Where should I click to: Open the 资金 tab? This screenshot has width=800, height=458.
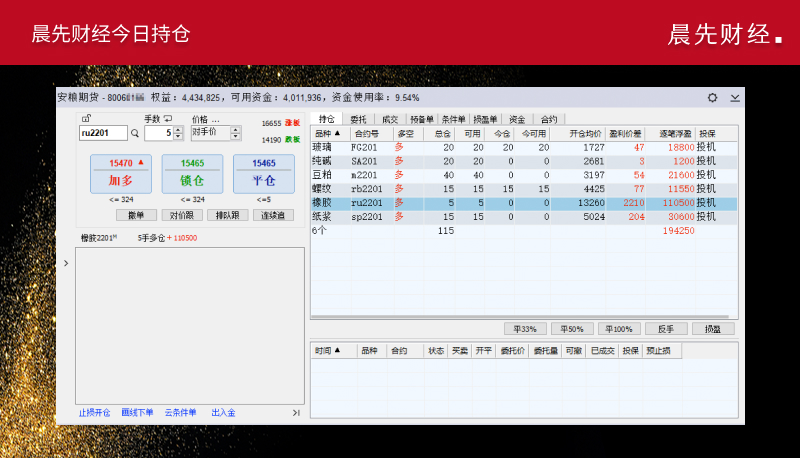tap(516, 118)
